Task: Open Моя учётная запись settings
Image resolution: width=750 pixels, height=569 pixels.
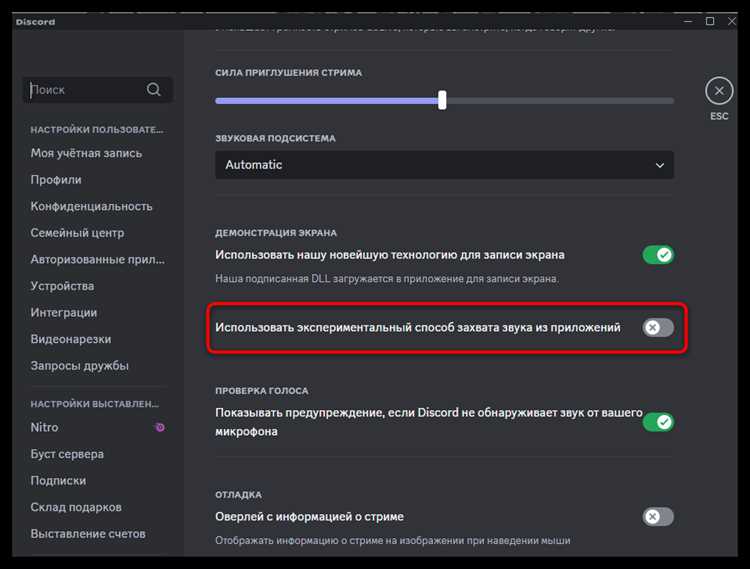Action: pyautogui.click(x=86, y=153)
